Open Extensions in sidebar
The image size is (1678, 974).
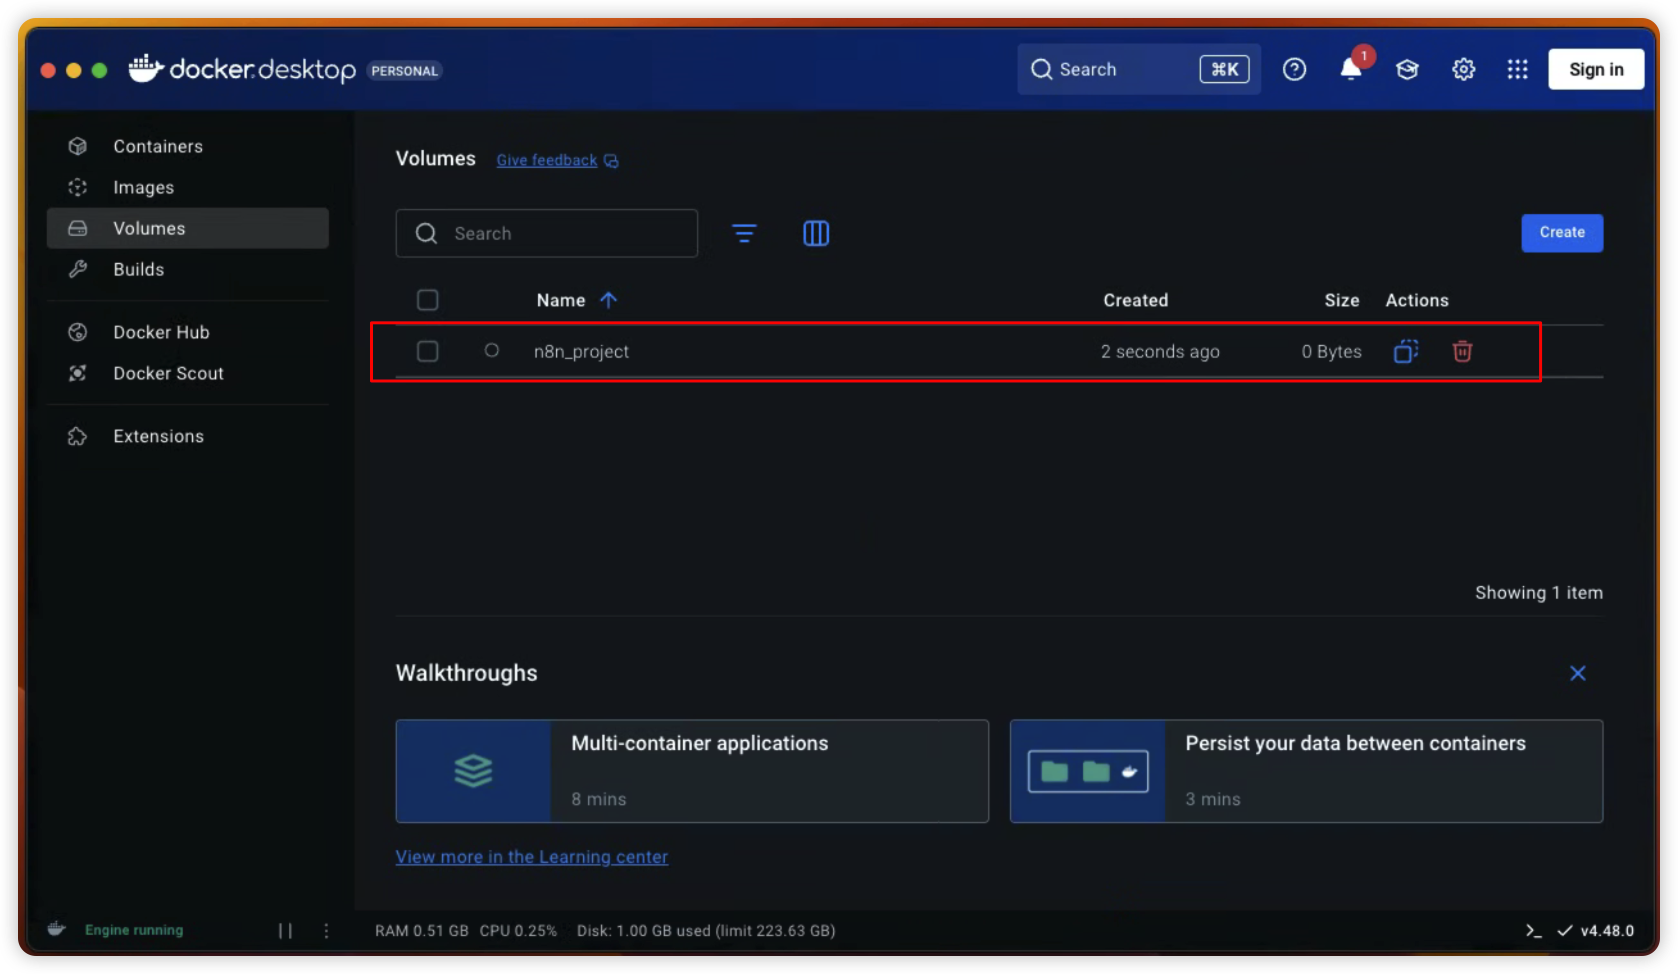click(x=188, y=436)
